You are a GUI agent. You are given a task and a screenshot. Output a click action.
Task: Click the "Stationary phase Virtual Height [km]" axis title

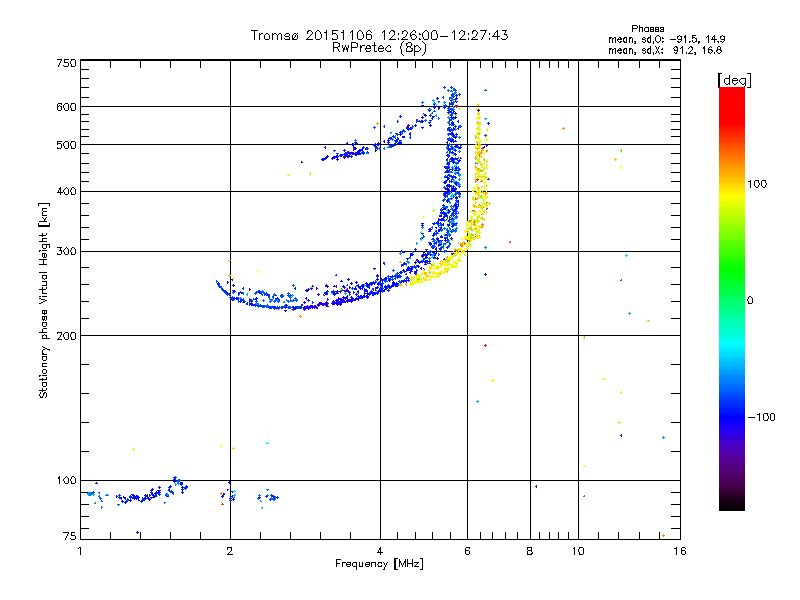click(x=44, y=300)
